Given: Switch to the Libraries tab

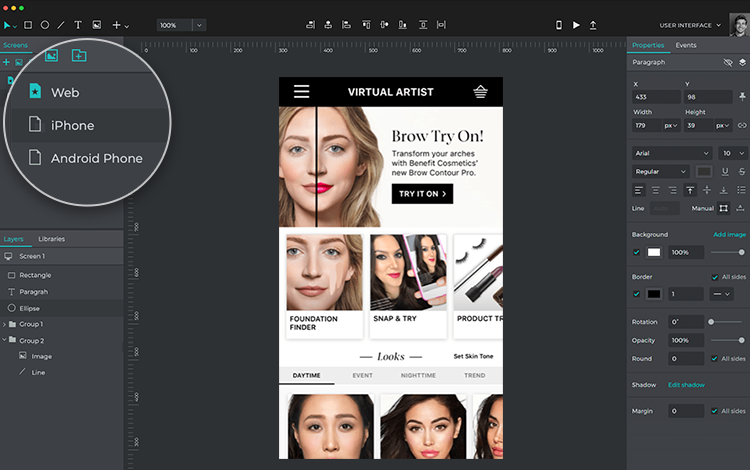Looking at the screenshot, I should point(51,239).
